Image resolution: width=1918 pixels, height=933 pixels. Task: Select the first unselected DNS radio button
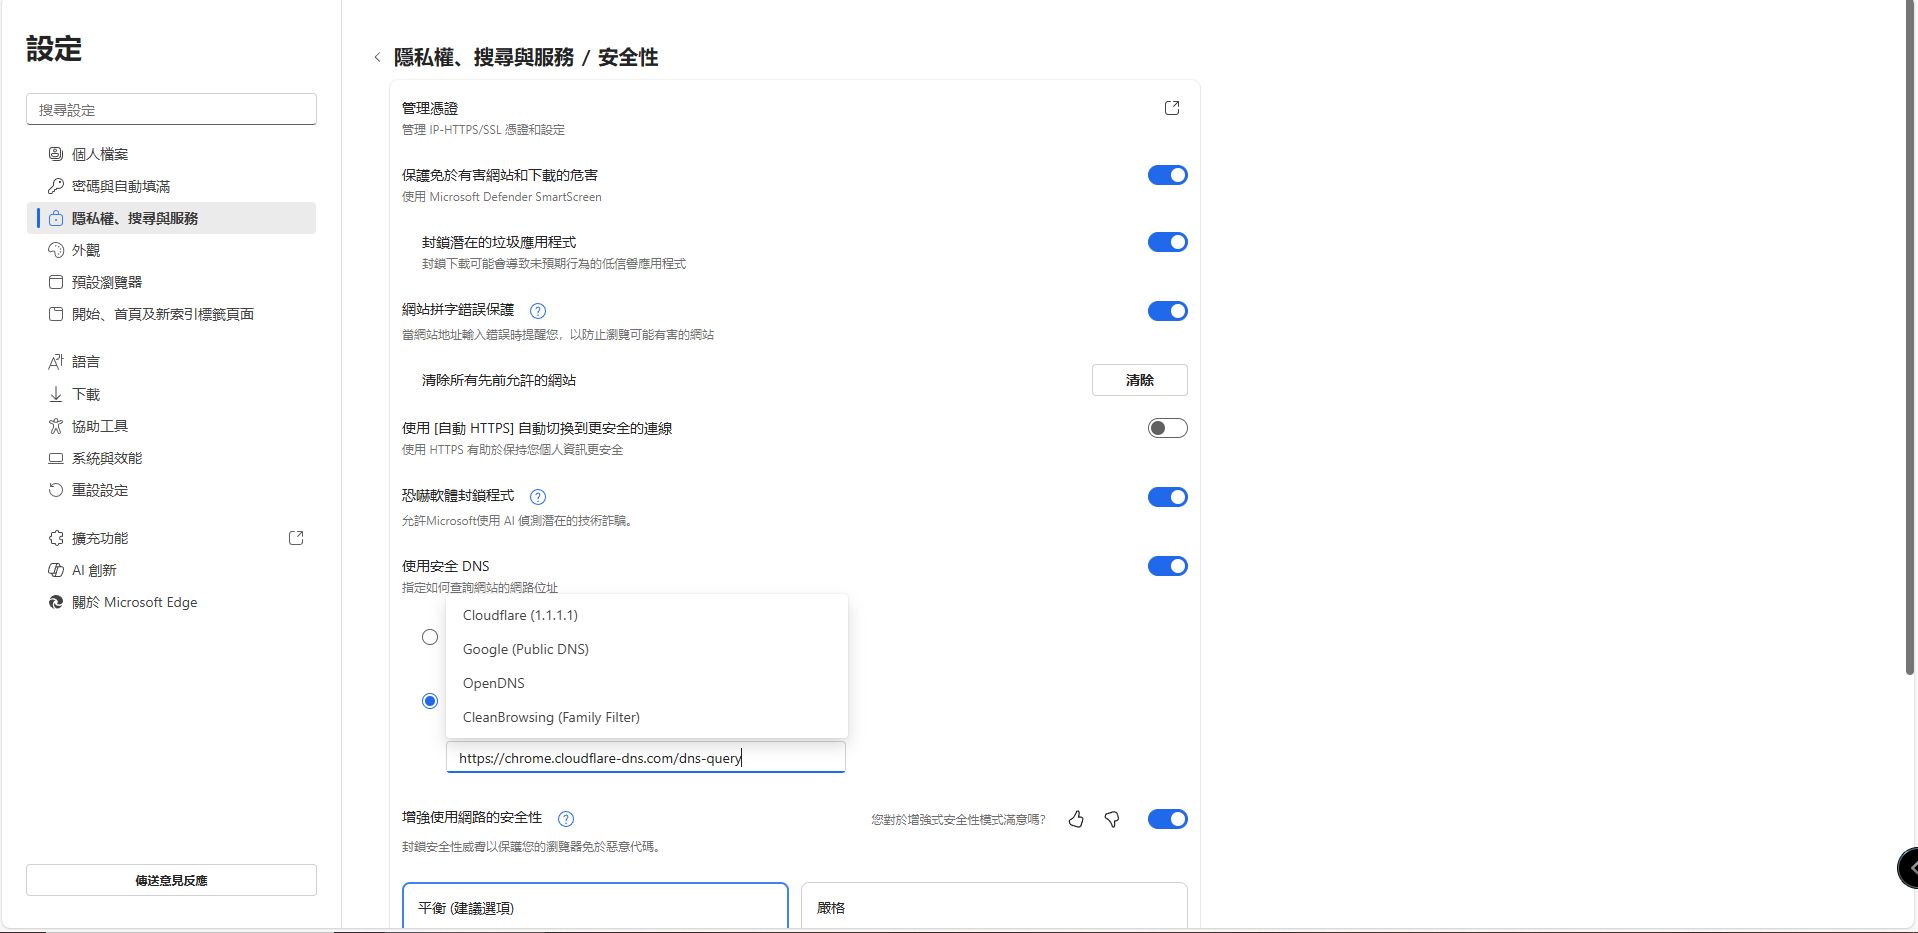430,637
